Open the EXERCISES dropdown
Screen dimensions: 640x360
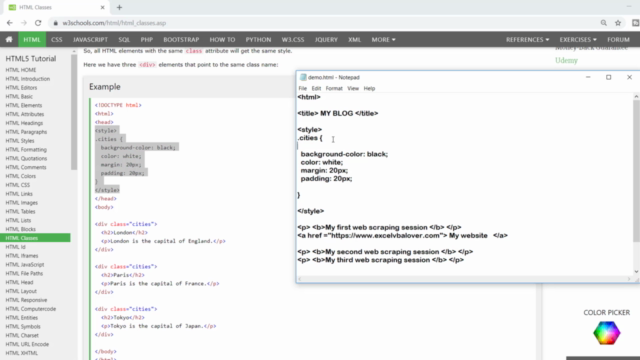coord(578,40)
